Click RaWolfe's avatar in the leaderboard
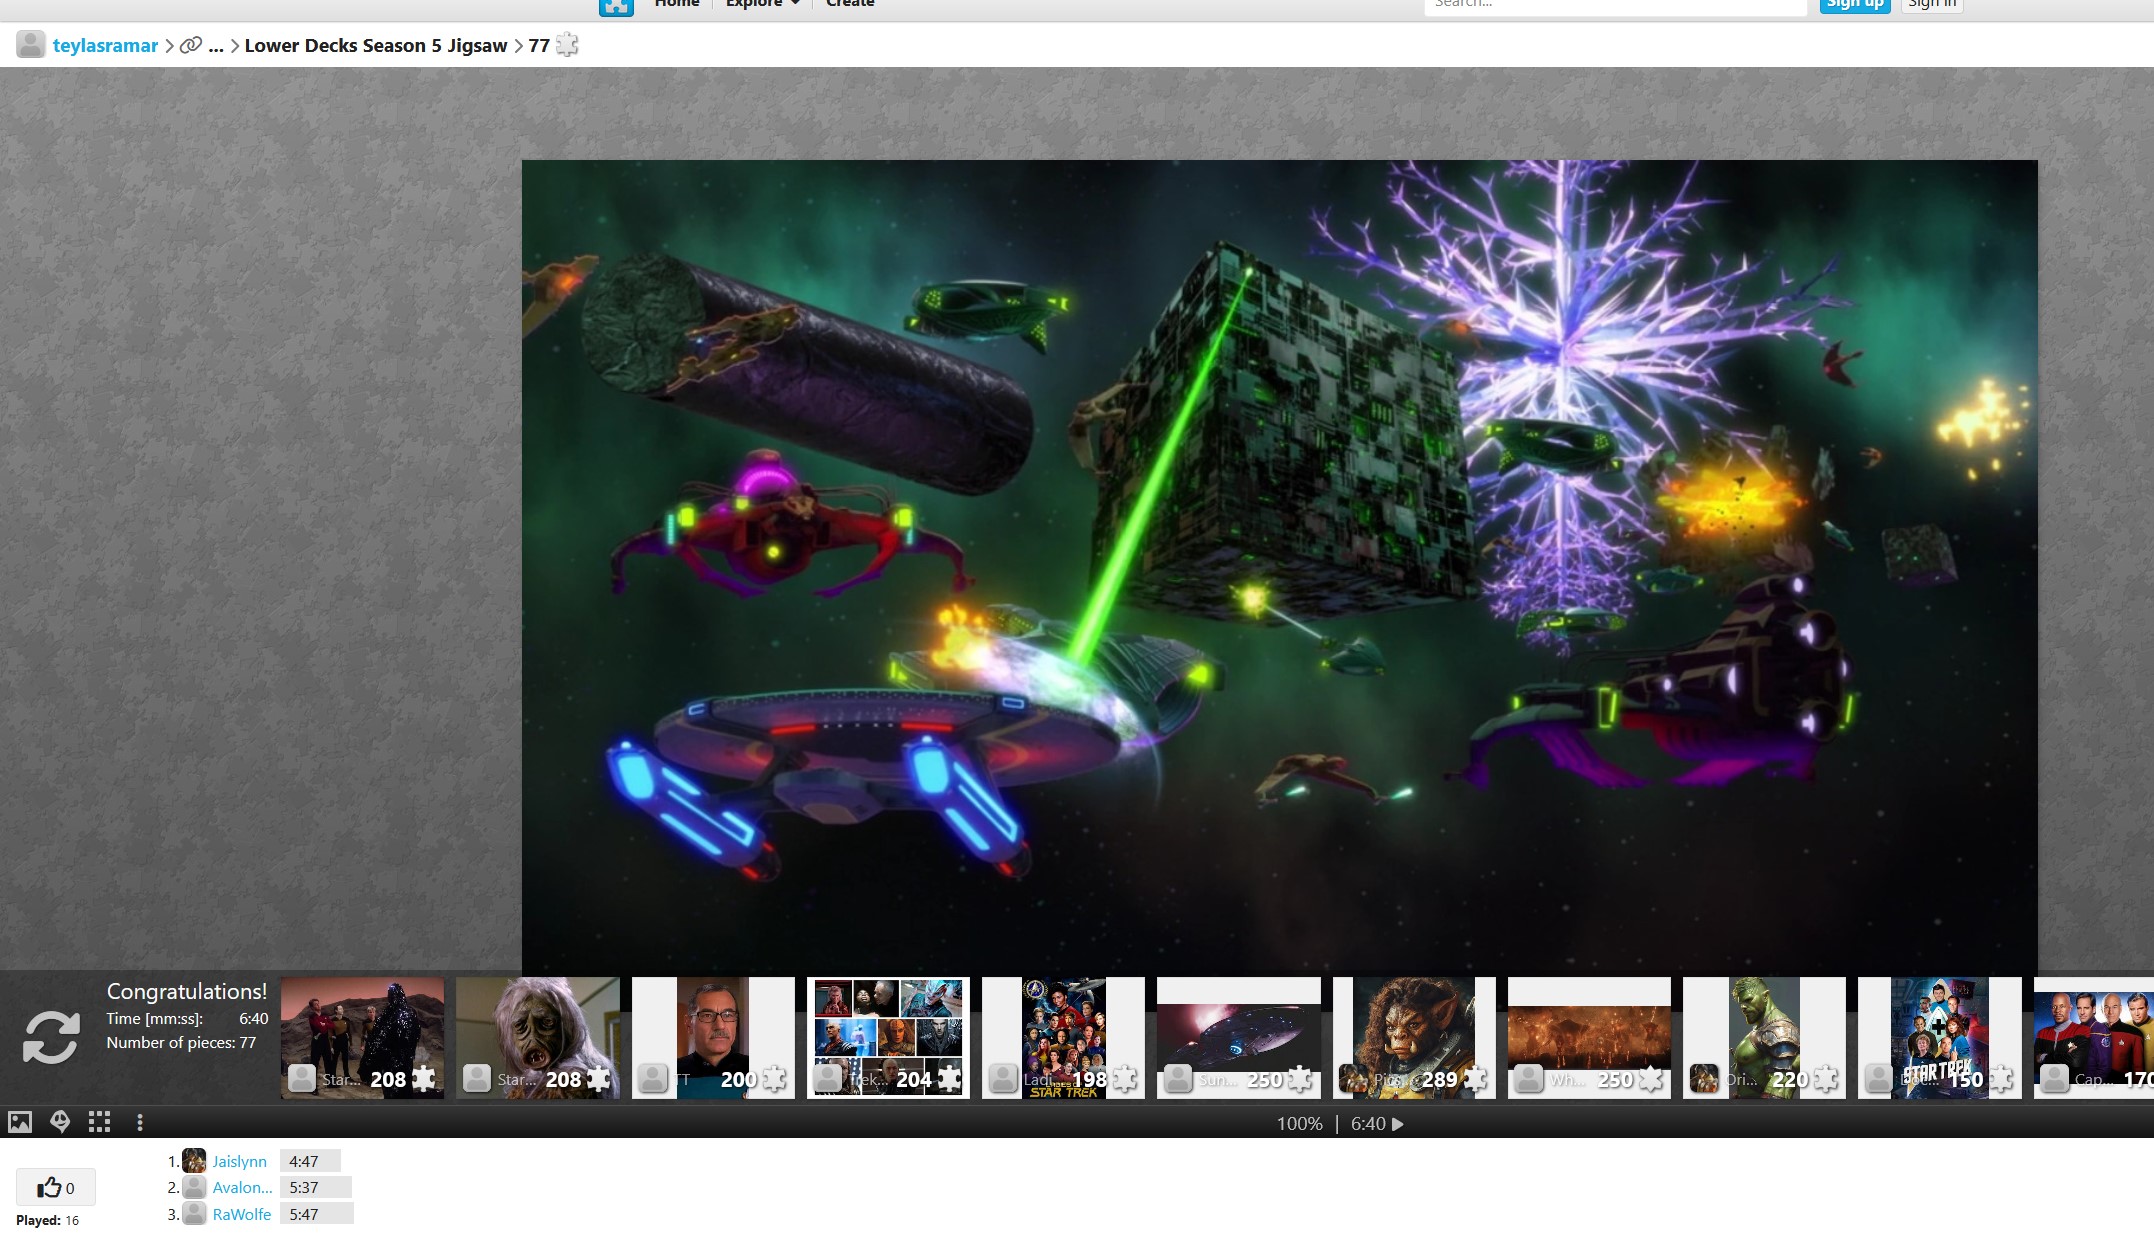This screenshot has width=2154, height=1236. [x=194, y=1214]
